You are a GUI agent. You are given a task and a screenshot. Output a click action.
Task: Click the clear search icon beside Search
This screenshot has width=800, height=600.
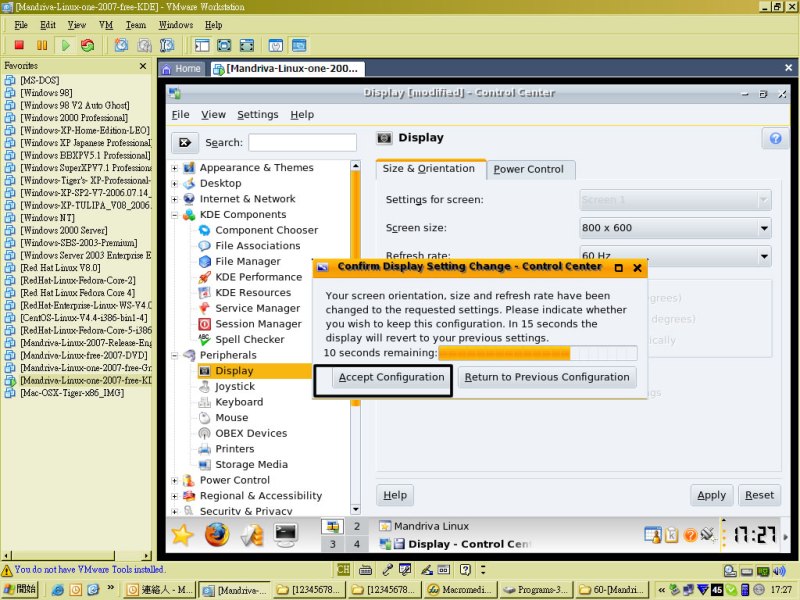click(x=185, y=143)
